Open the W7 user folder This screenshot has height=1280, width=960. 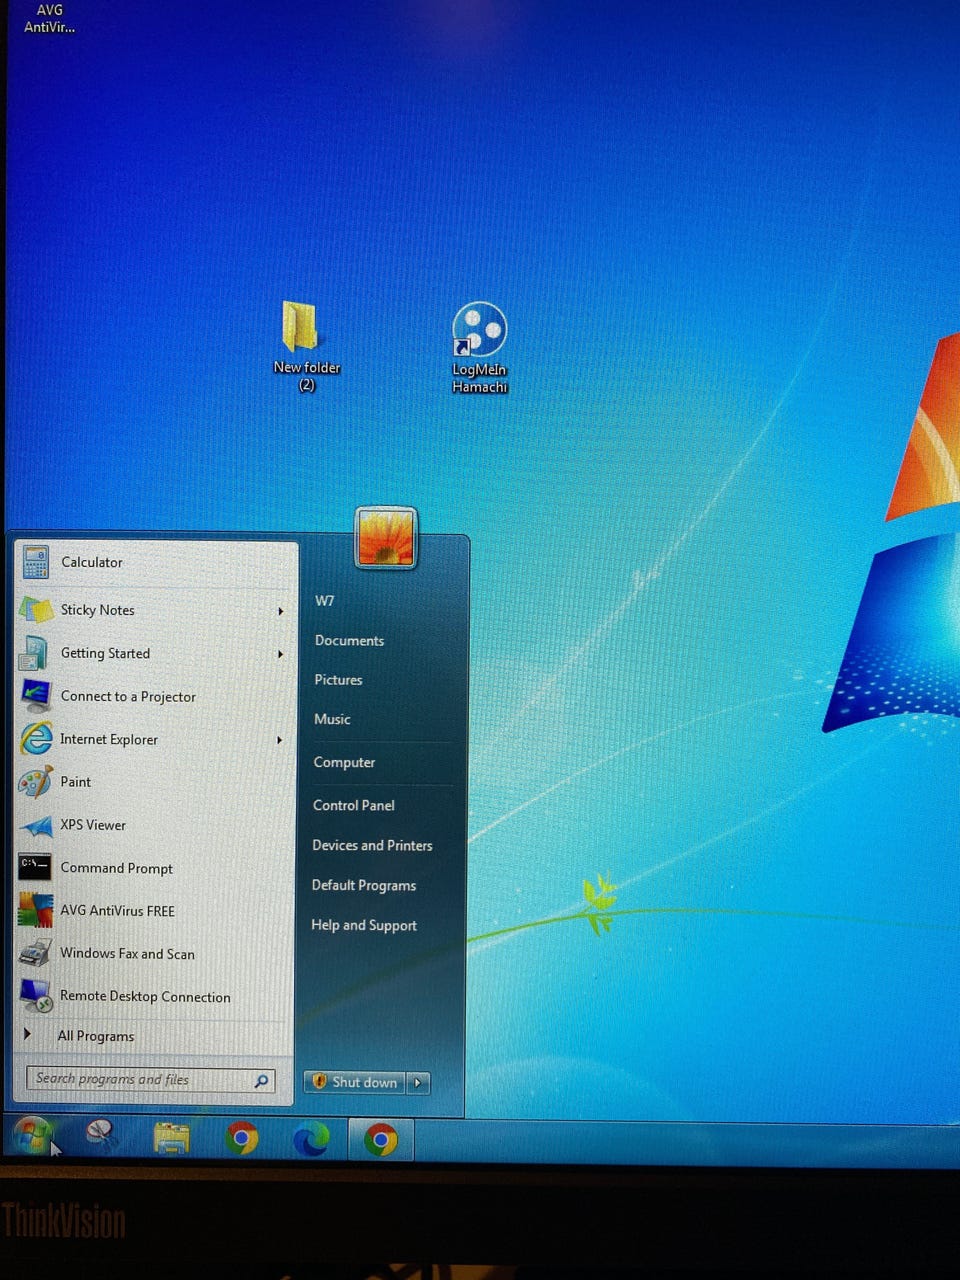tap(325, 601)
